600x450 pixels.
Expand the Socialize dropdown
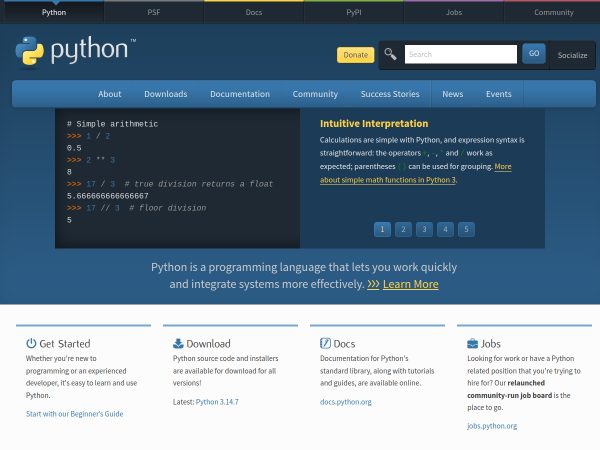coord(572,55)
